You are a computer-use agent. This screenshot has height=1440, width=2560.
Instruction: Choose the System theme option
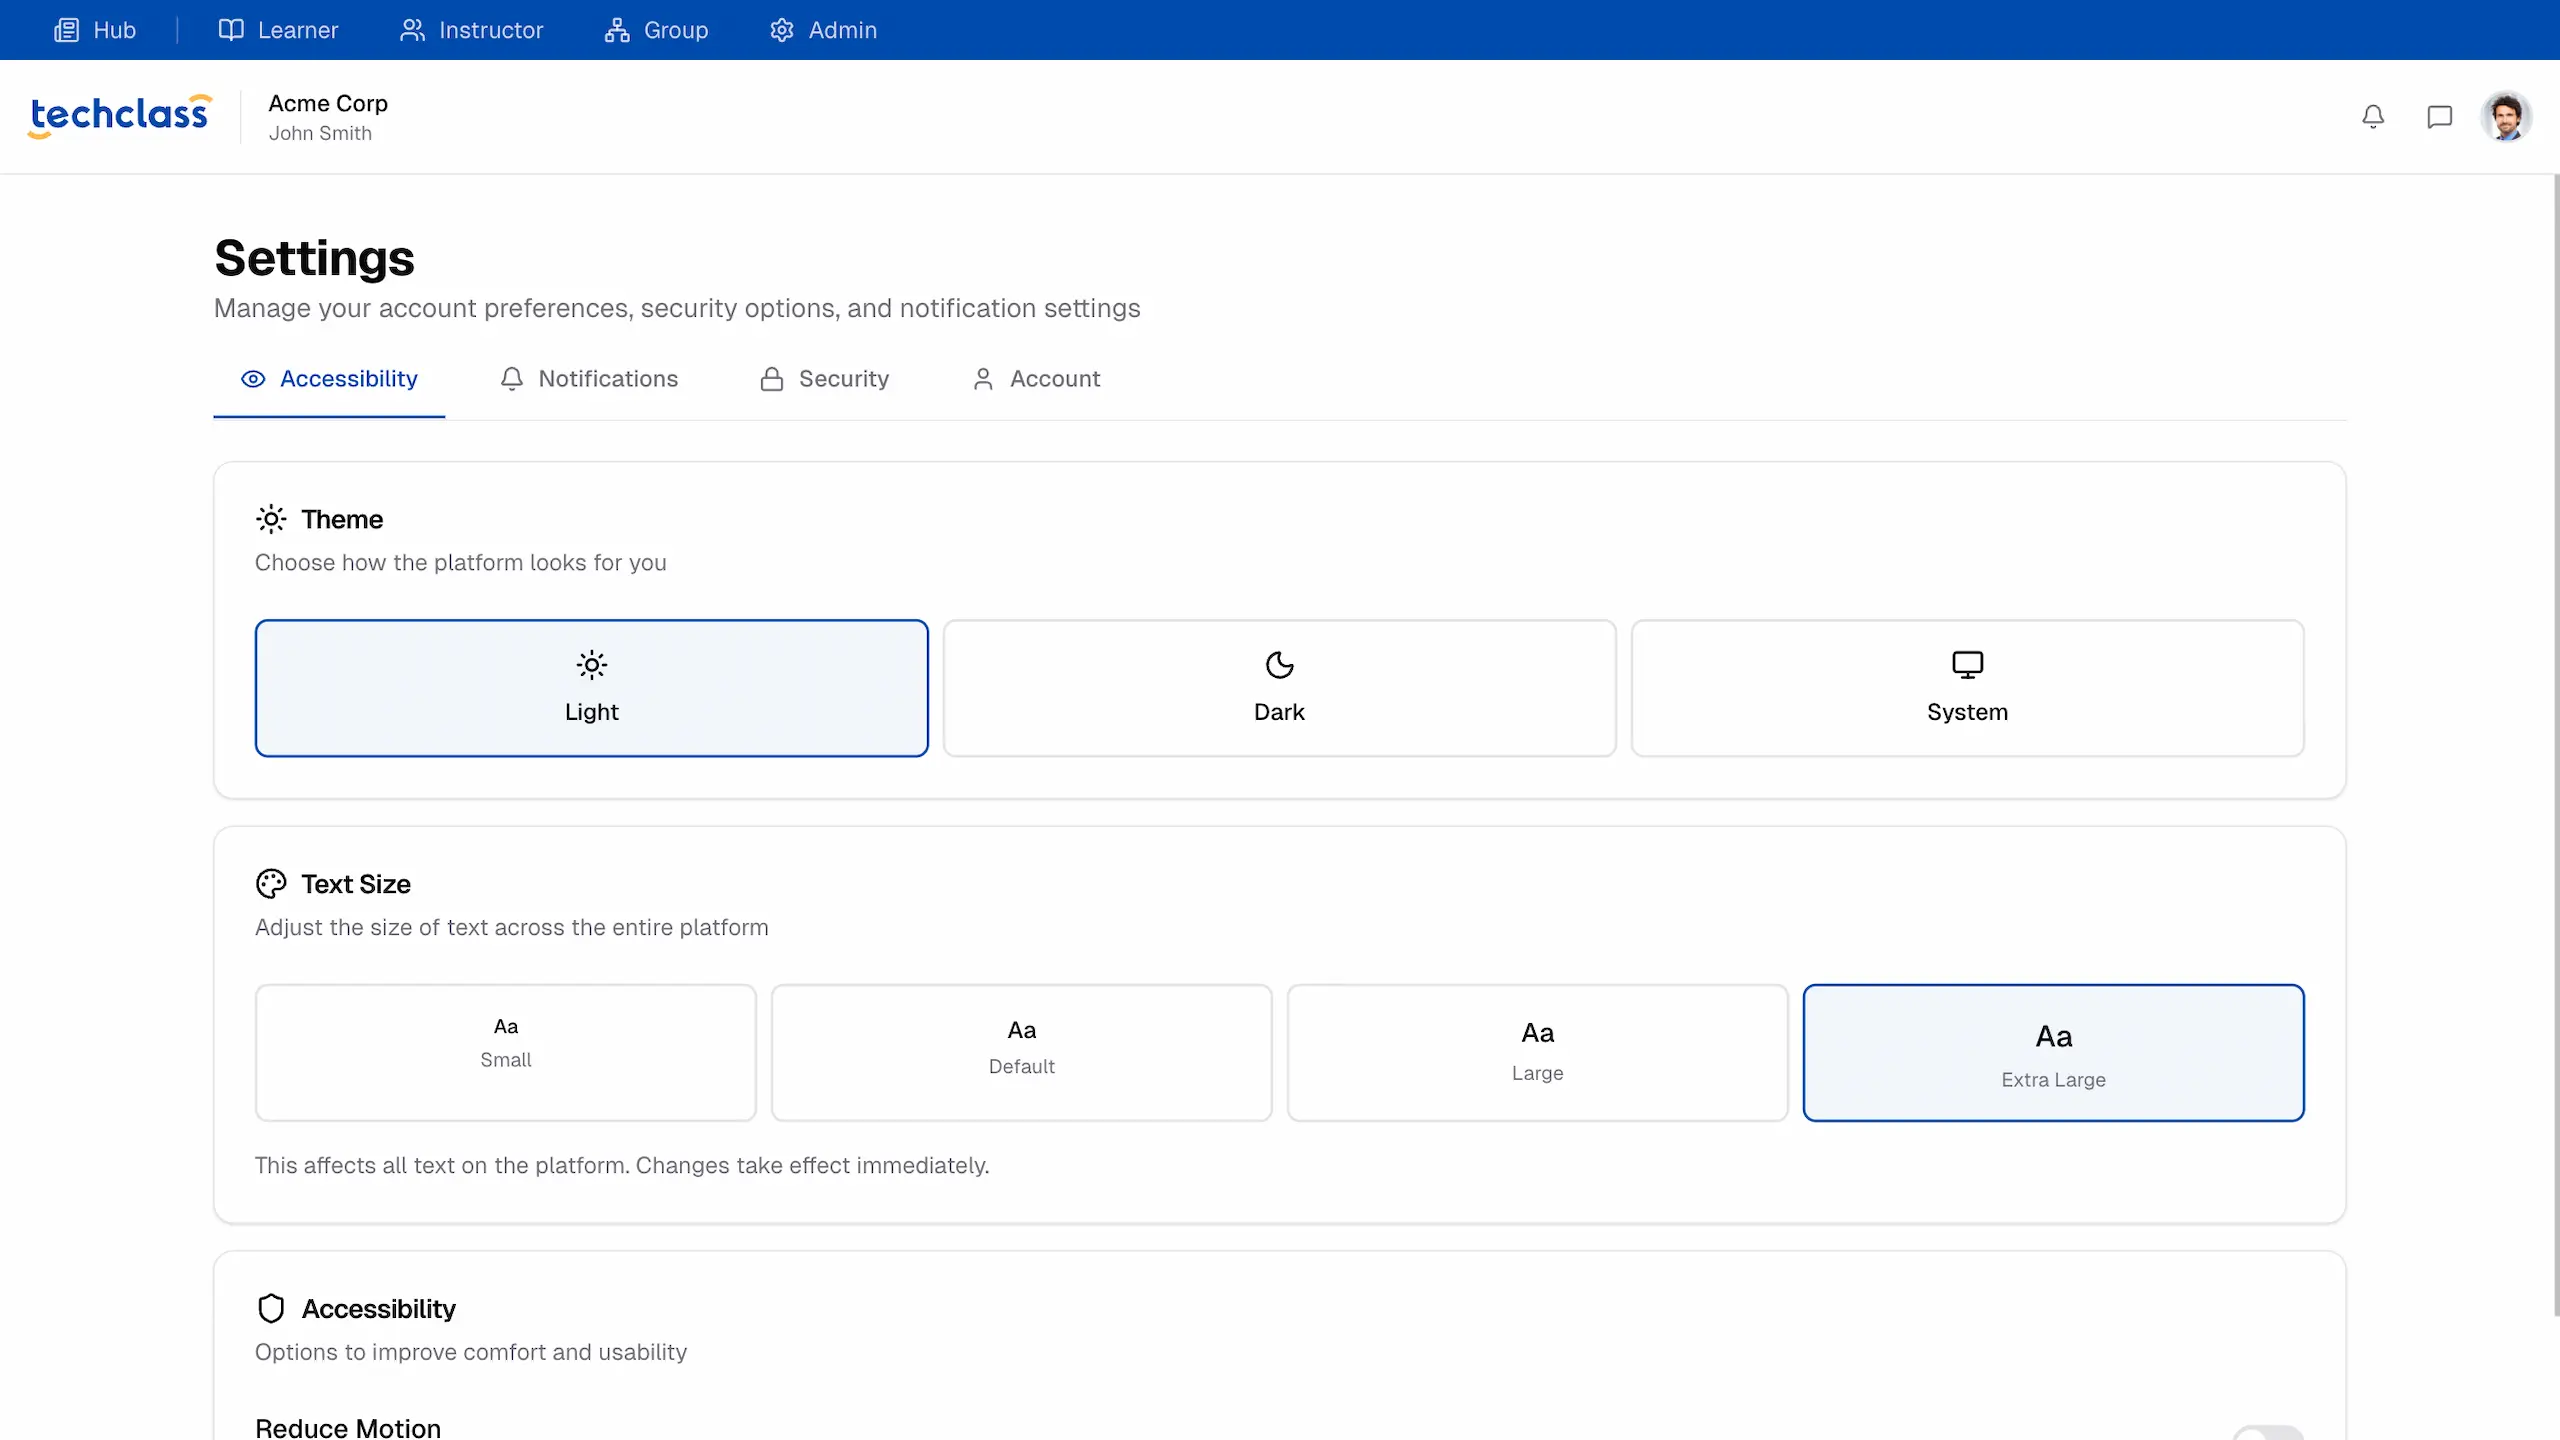pyautogui.click(x=1967, y=688)
